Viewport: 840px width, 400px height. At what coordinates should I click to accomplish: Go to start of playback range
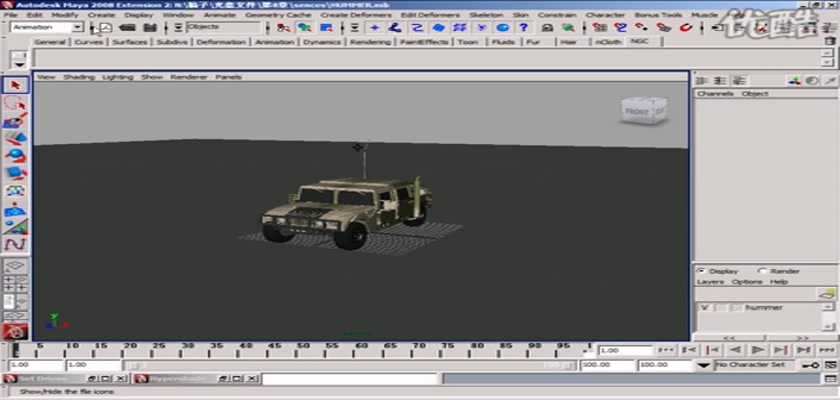coord(666,350)
